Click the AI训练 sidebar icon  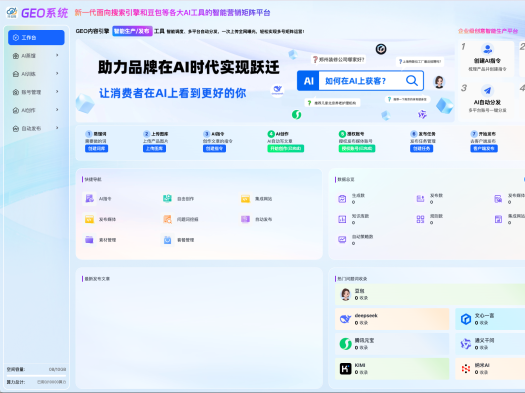click(x=16, y=74)
